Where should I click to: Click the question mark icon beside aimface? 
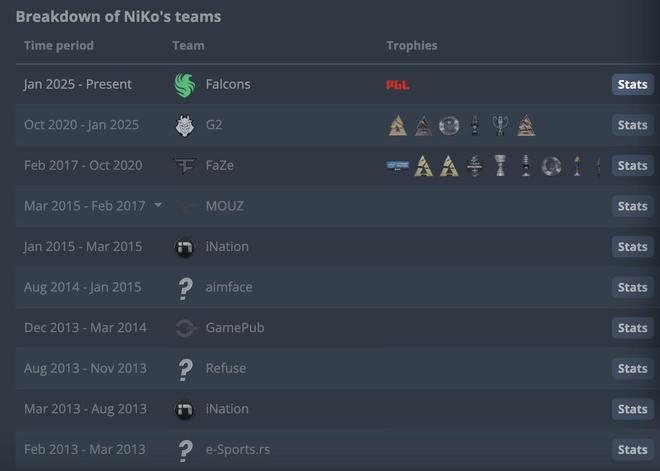coord(185,288)
